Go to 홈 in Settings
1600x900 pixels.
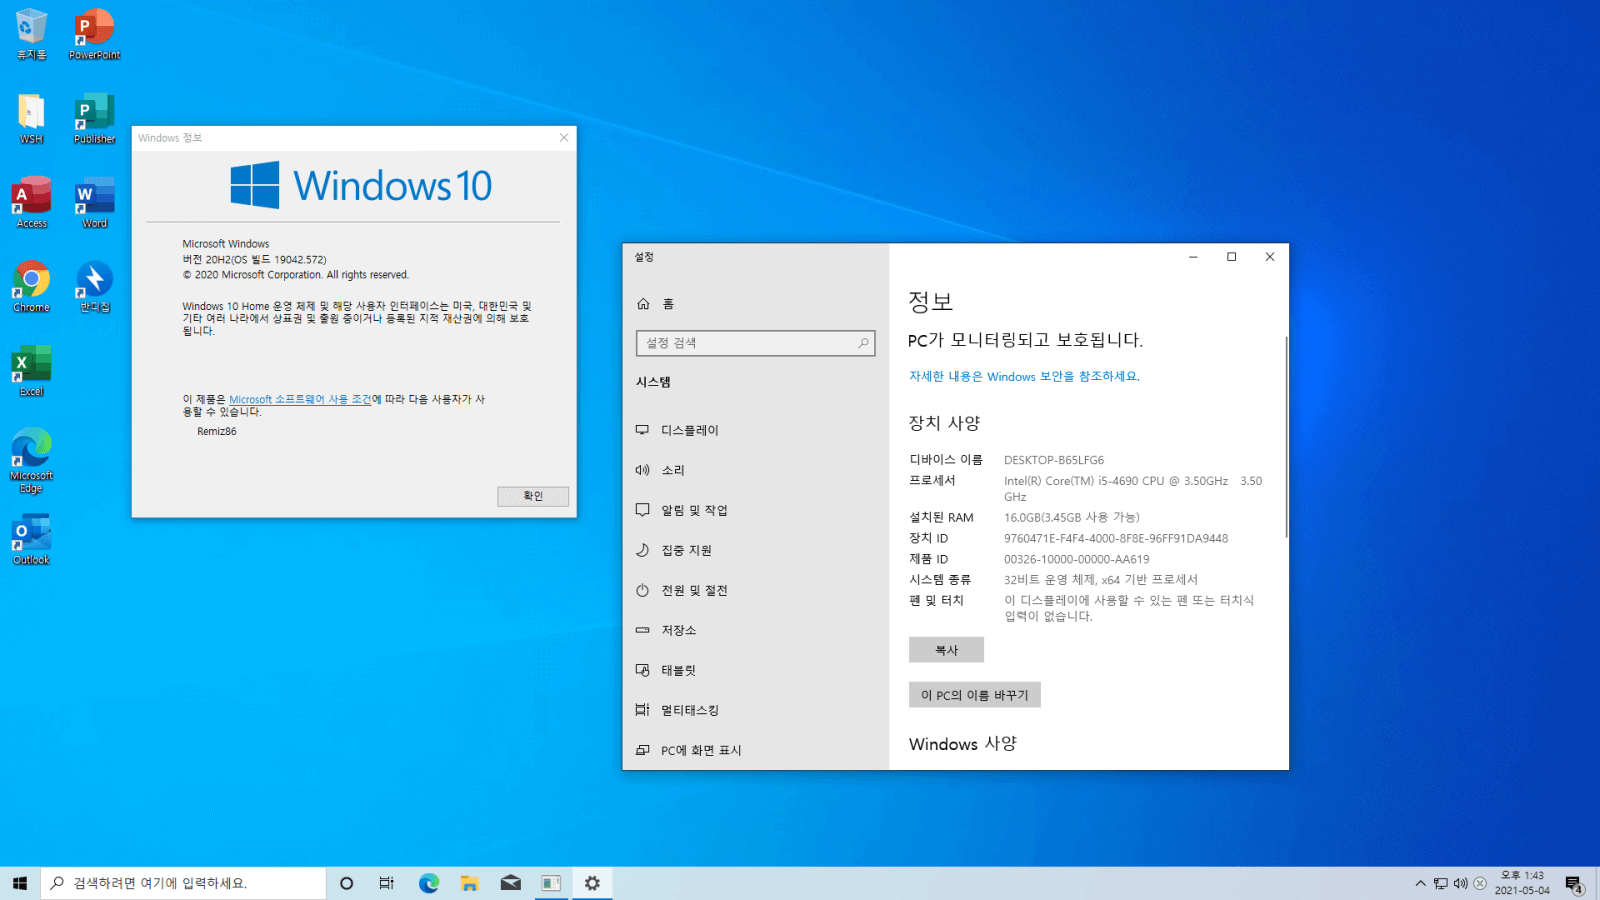[x=755, y=304]
